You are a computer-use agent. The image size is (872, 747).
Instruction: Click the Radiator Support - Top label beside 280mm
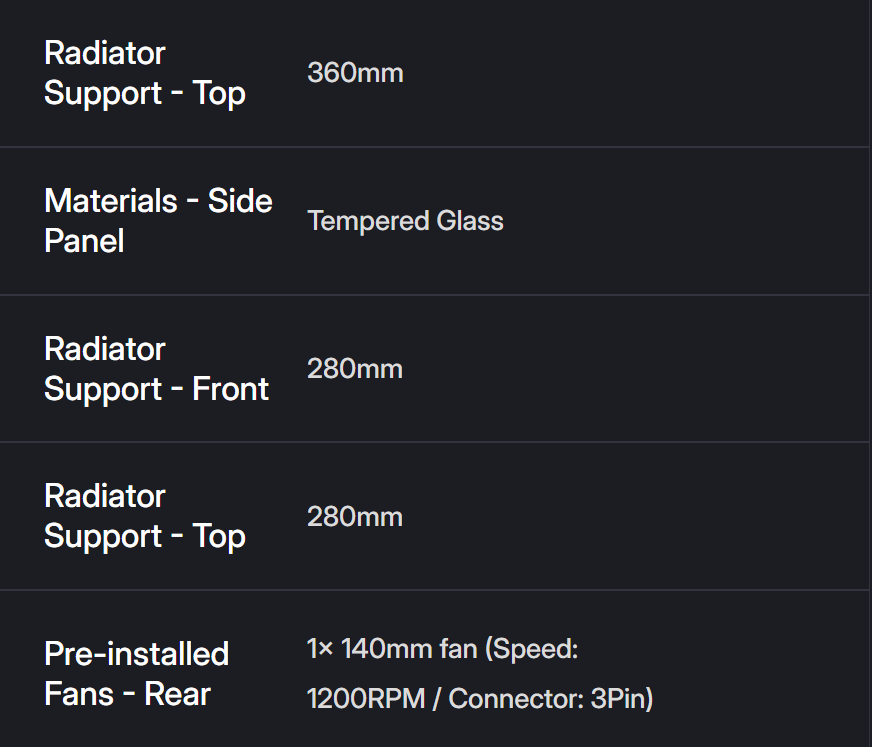point(145,516)
